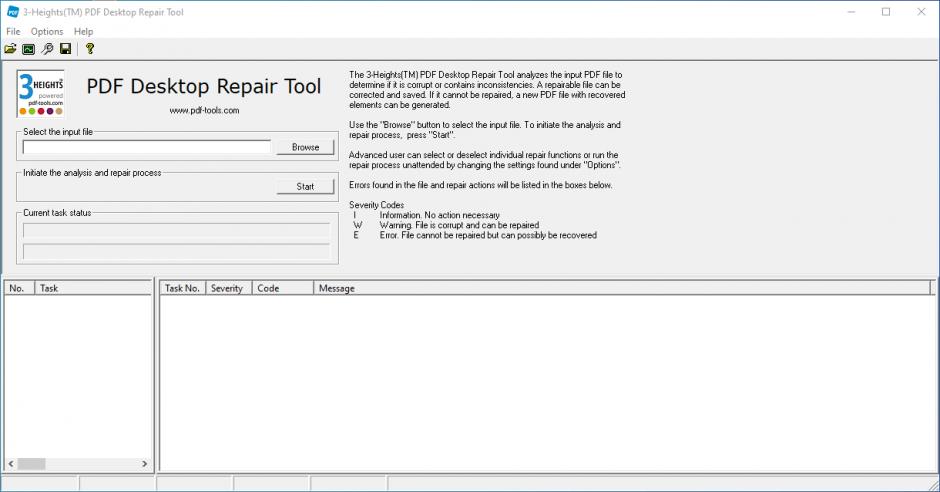The height and width of the screenshot is (492, 940).
Task: Click 'Error. File cannot be repaired' line
Action: point(488,236)
